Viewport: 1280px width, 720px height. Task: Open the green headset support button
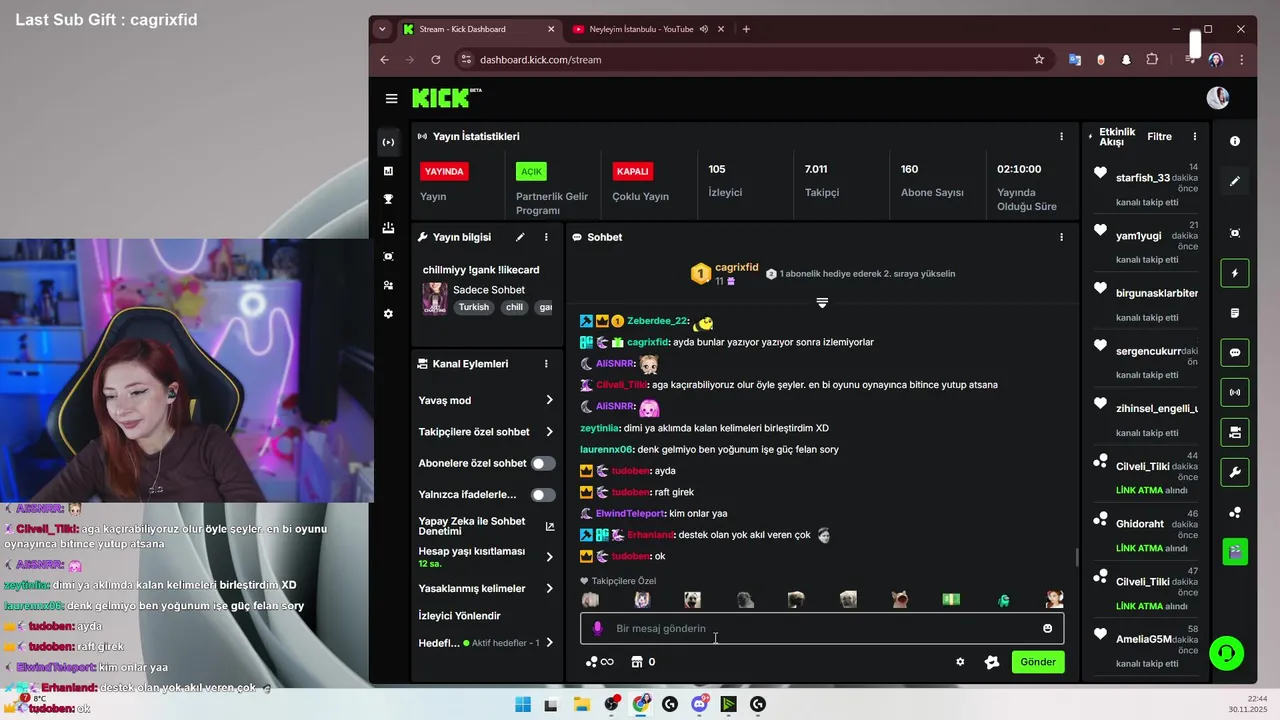tap(1225, 653)
